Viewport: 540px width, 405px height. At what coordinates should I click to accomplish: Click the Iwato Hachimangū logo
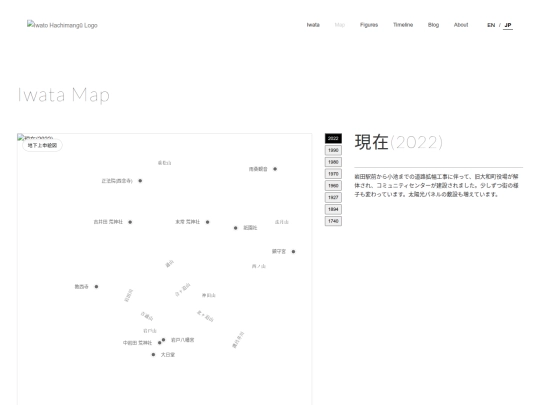pyautogui.click(x=62, y=25)
